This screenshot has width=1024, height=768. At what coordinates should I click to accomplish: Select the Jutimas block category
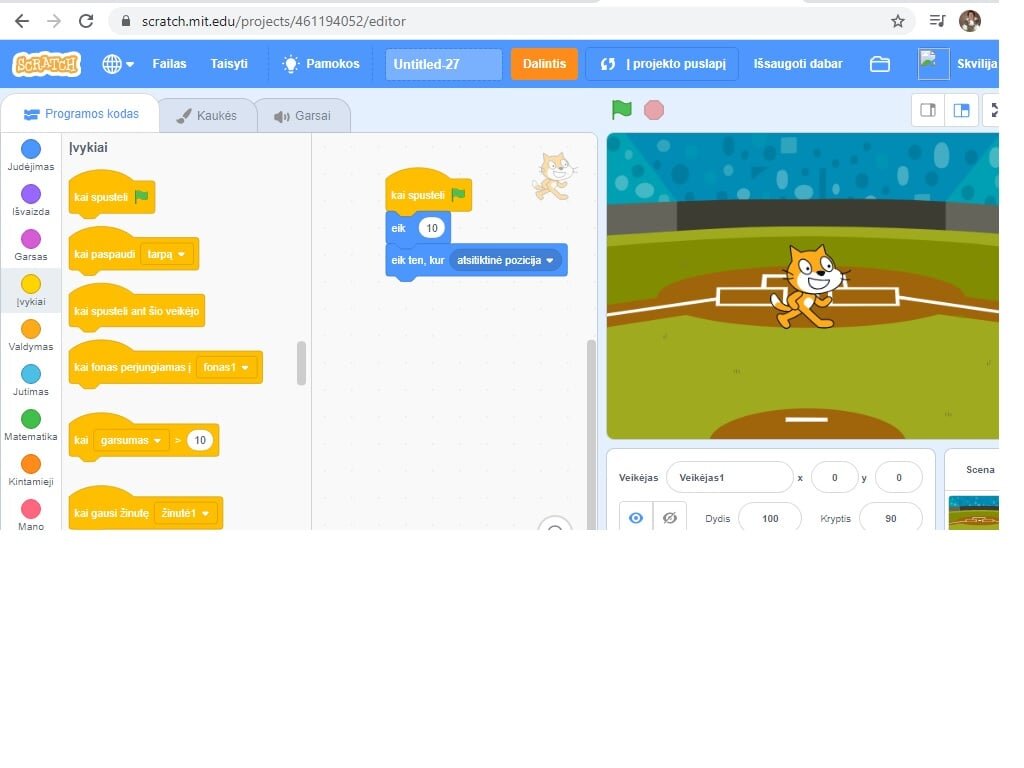coord(31,380)
